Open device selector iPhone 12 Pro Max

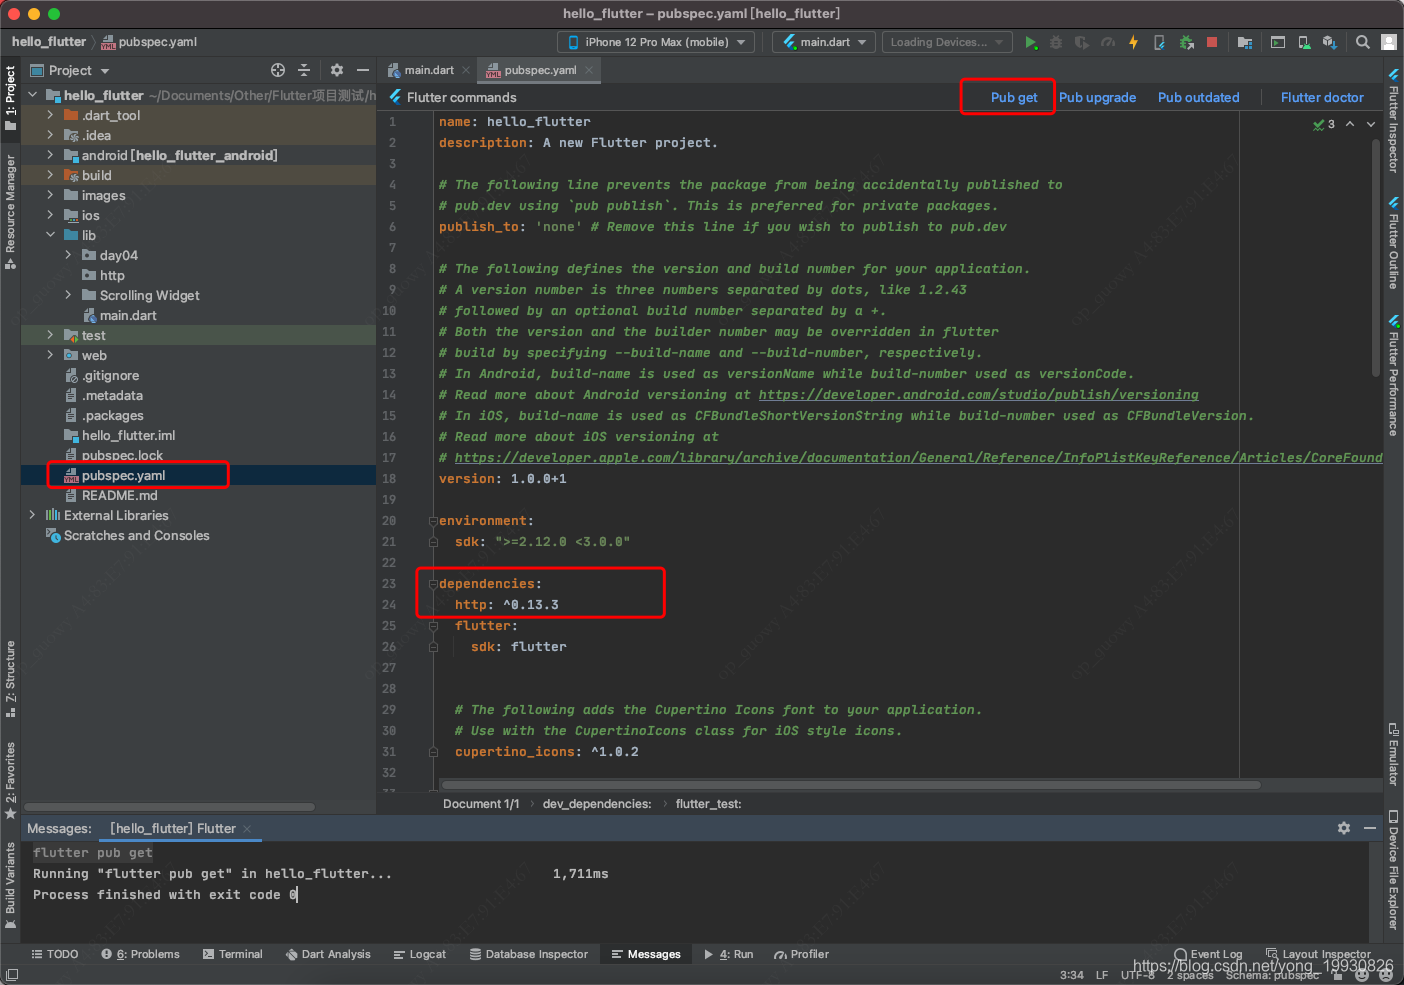click(657, 42)
